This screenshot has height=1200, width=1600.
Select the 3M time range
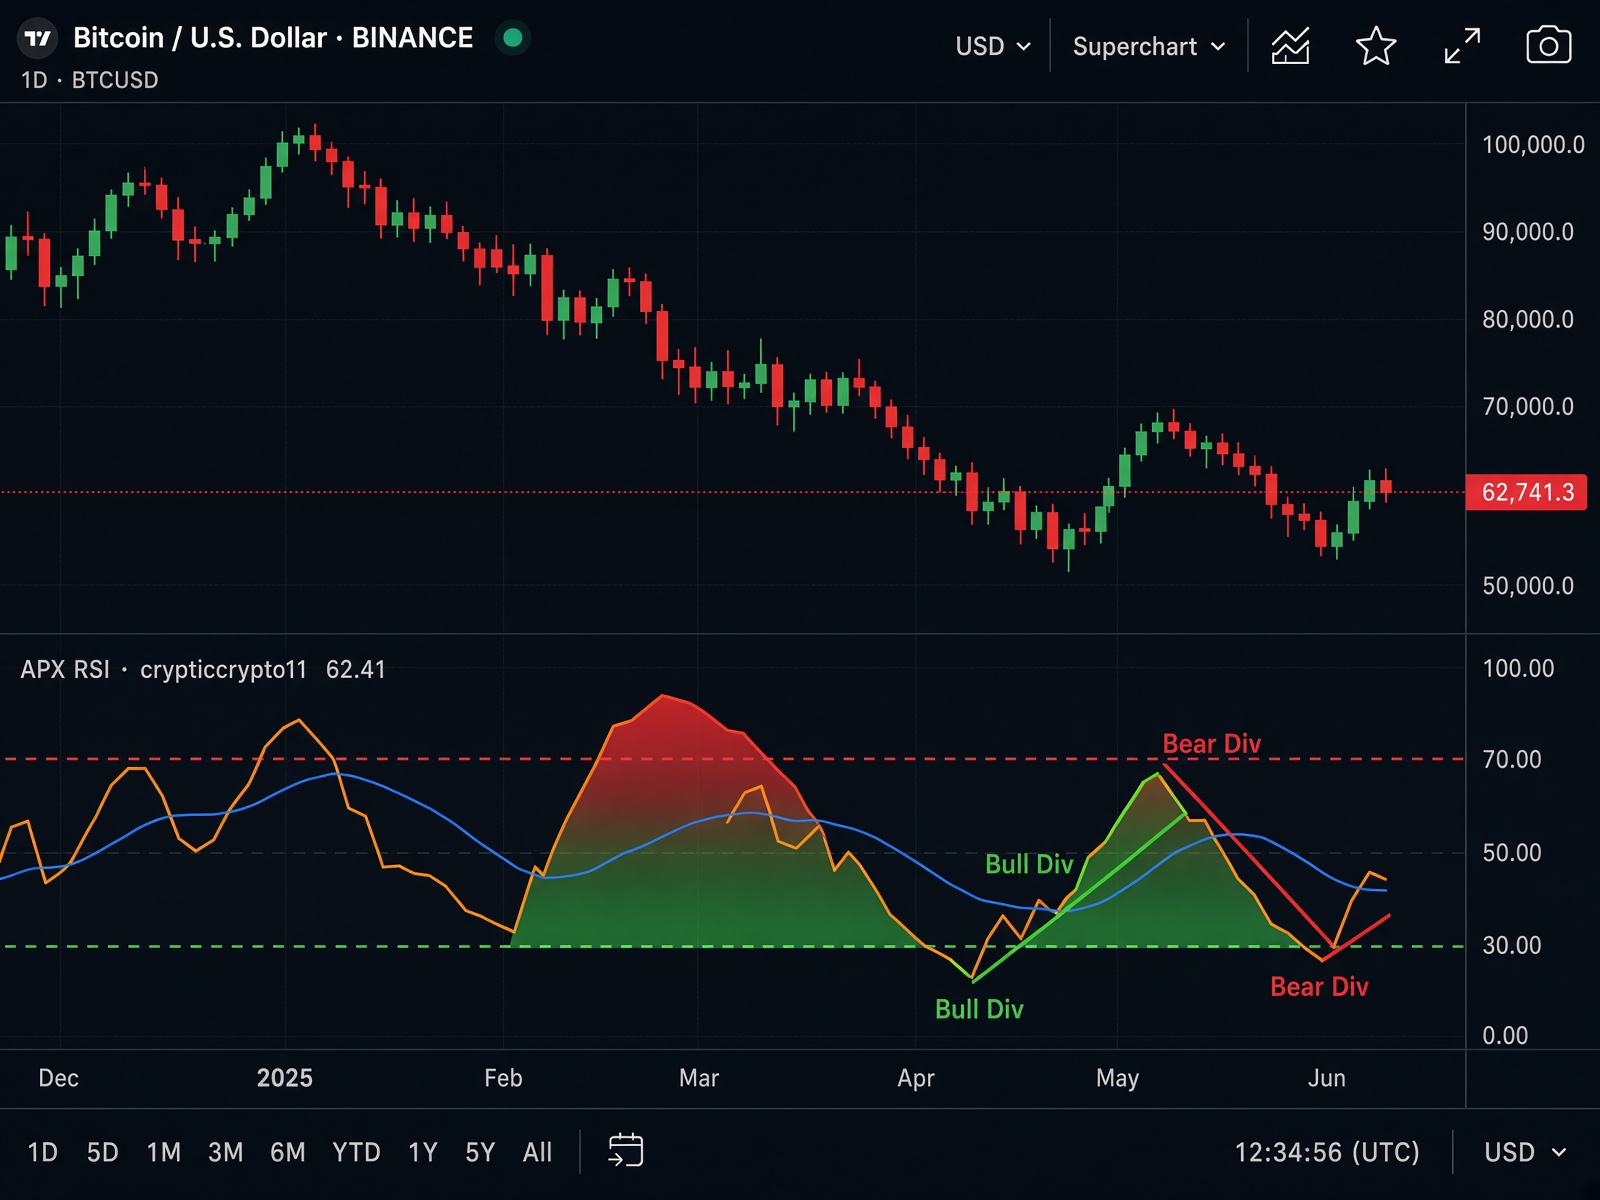[x=226, y=1152]
